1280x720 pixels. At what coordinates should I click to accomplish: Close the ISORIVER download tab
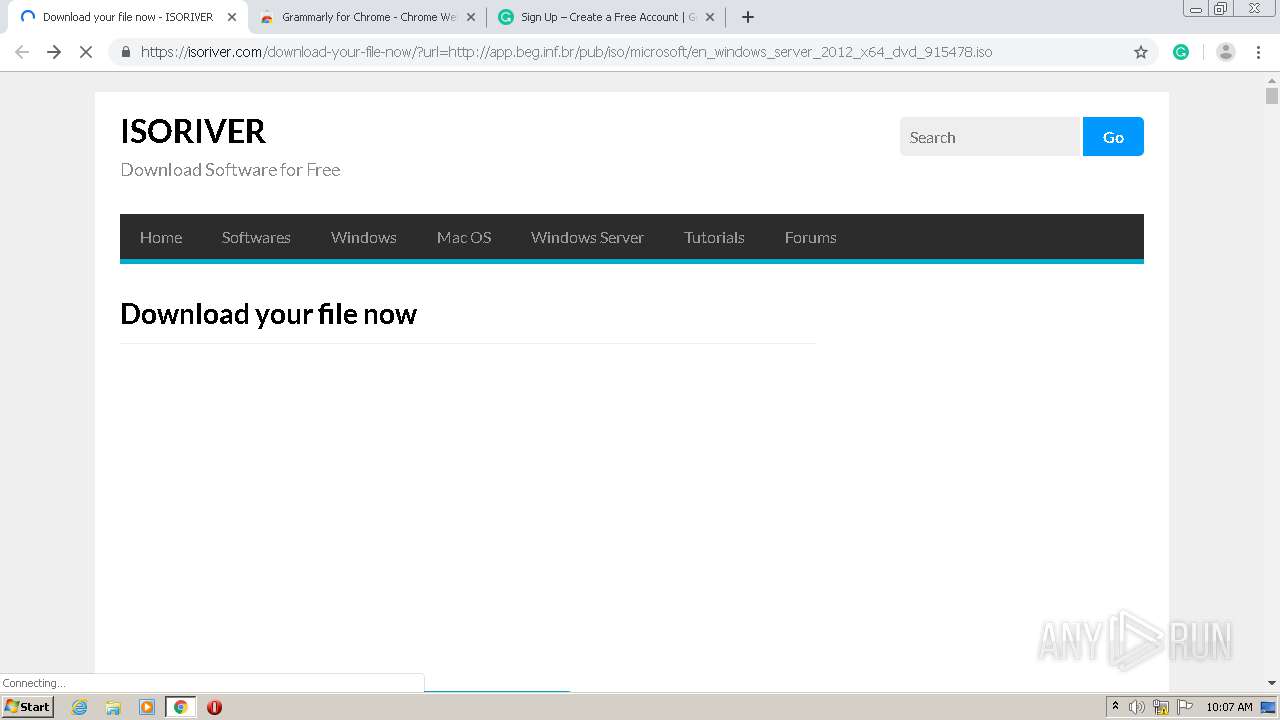232,17
